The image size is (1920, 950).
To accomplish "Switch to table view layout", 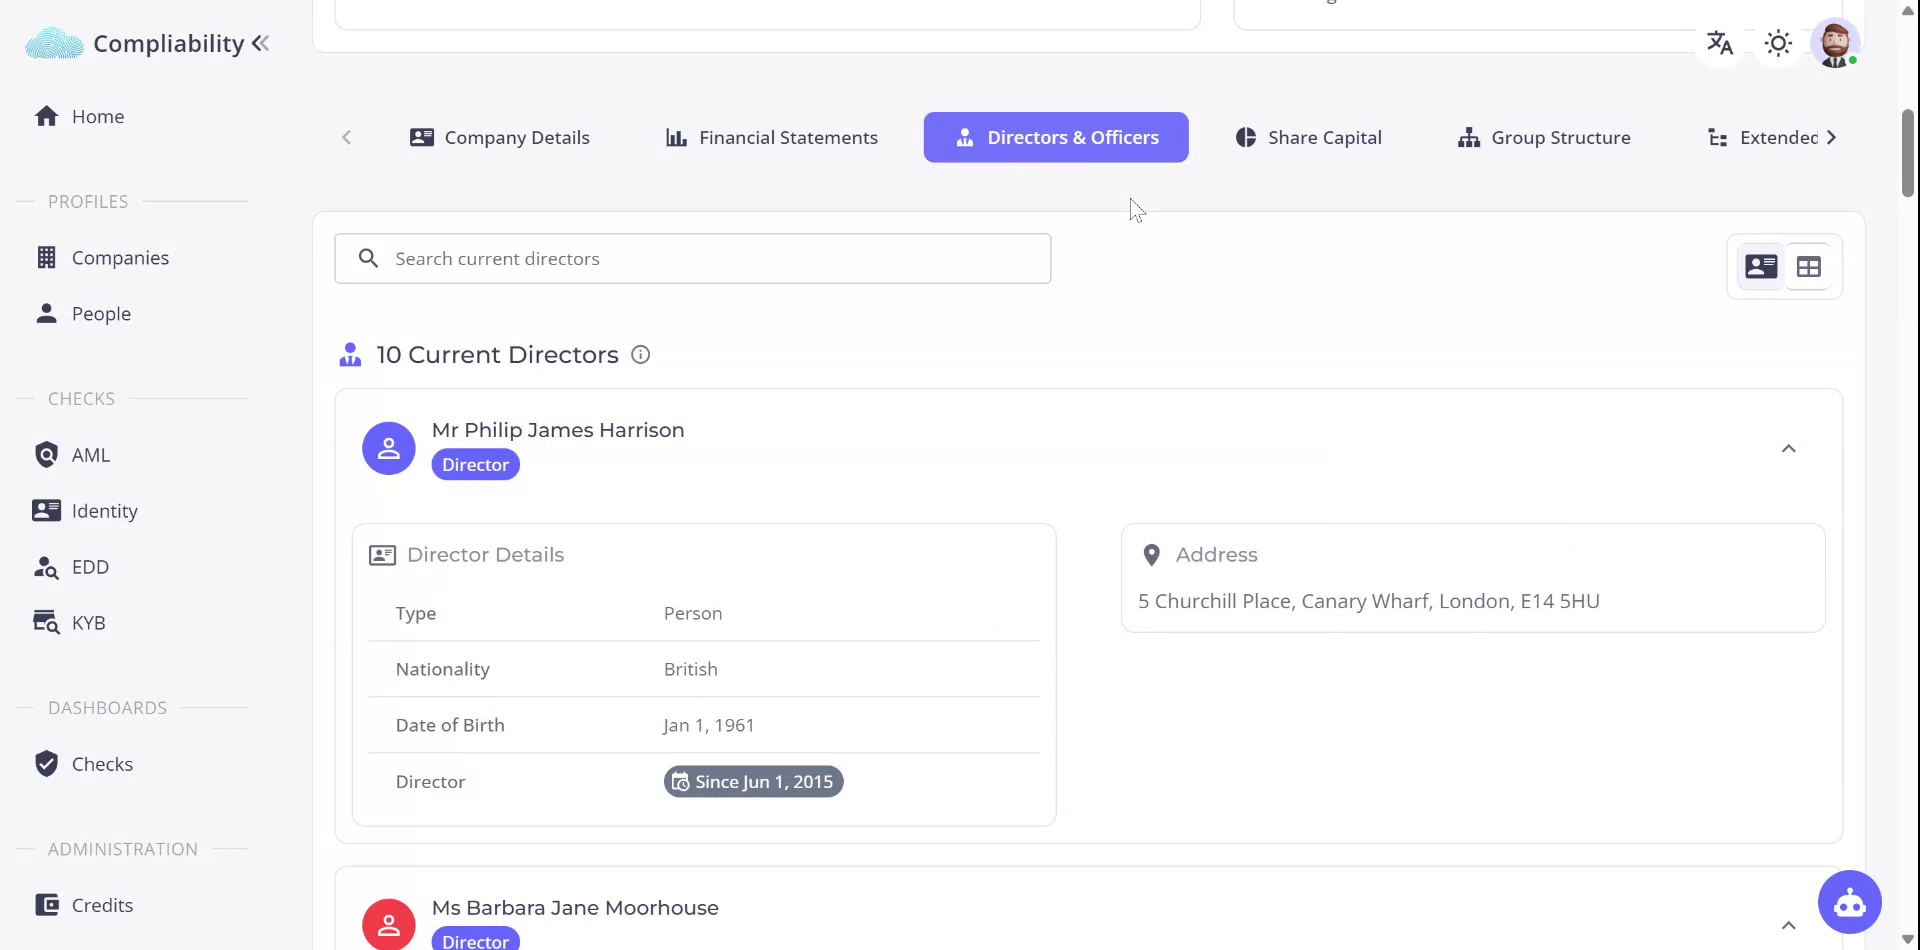I will 1808,267.
